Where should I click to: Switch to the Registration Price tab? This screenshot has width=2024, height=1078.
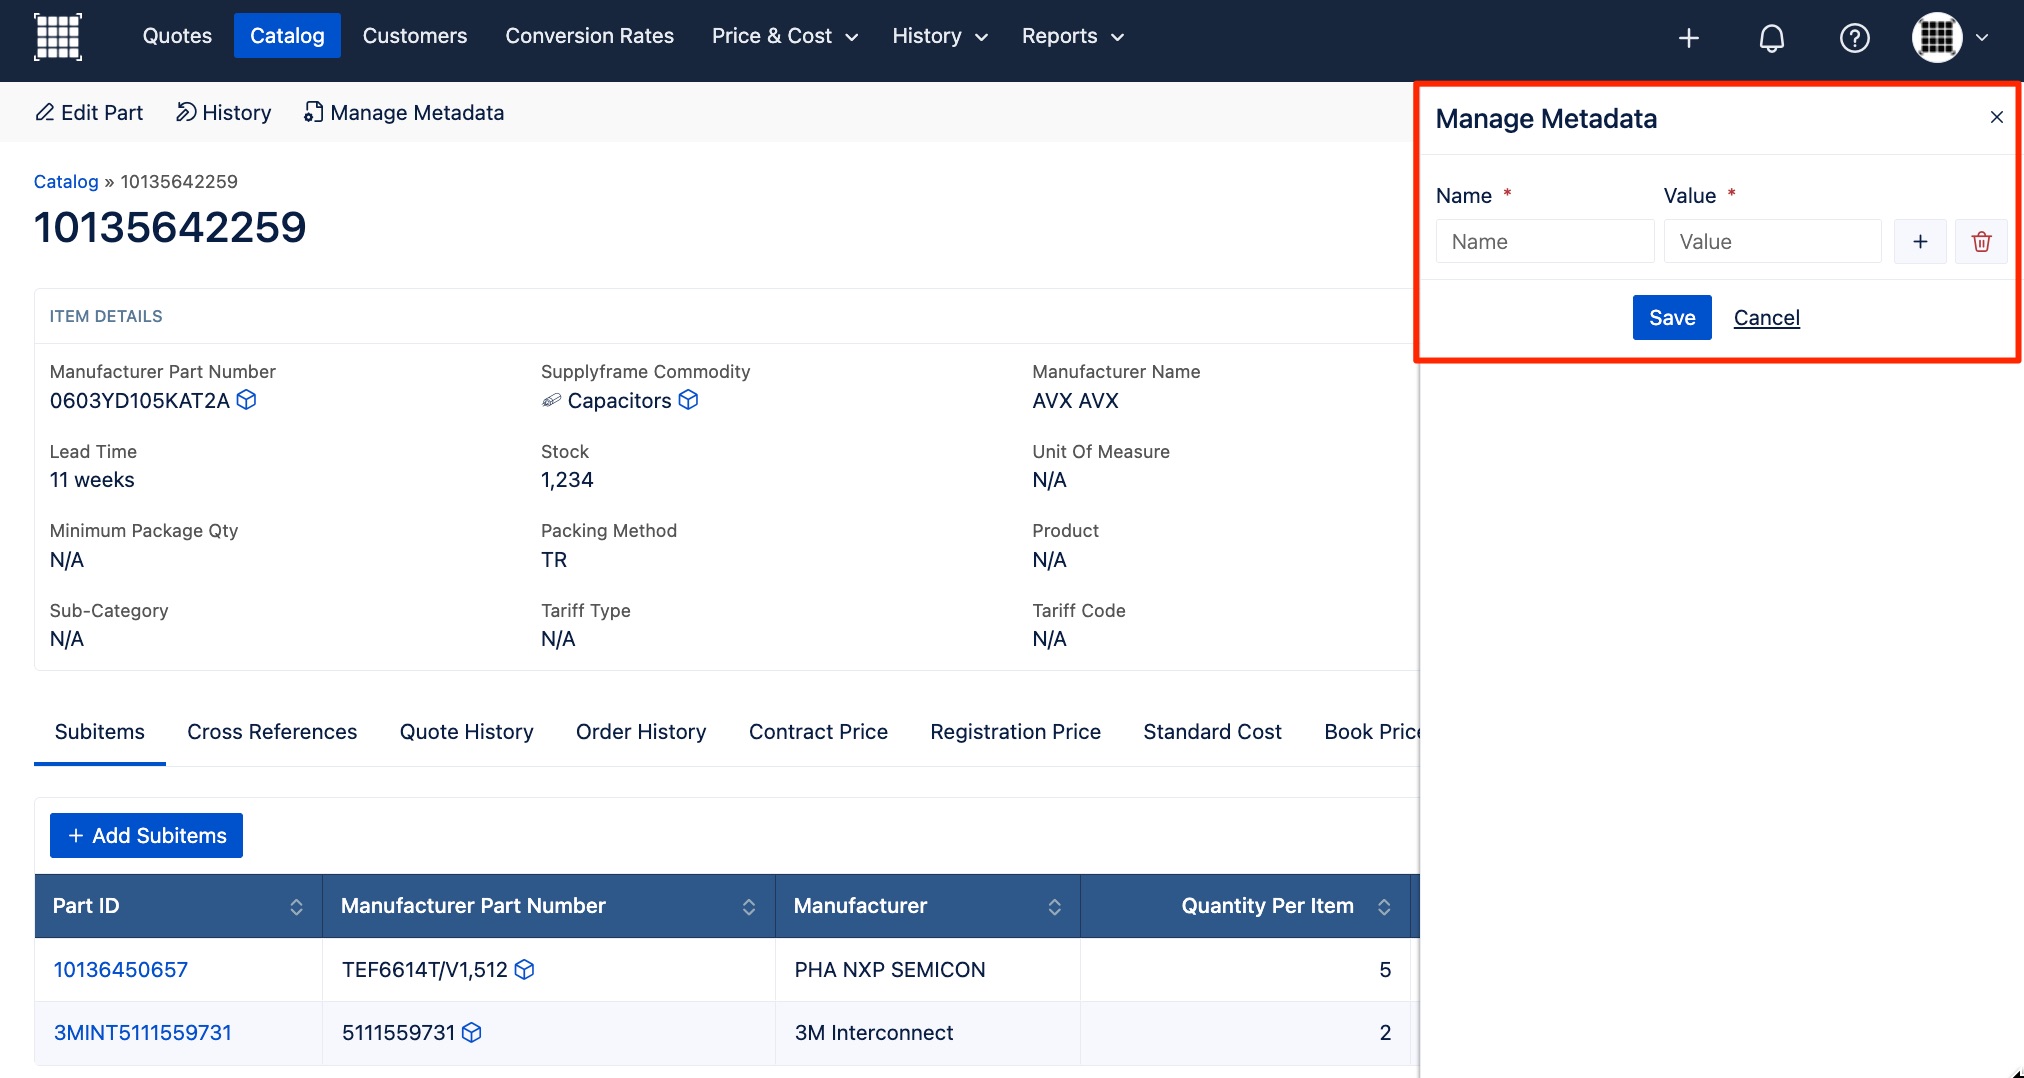(x=1015, y=732)
